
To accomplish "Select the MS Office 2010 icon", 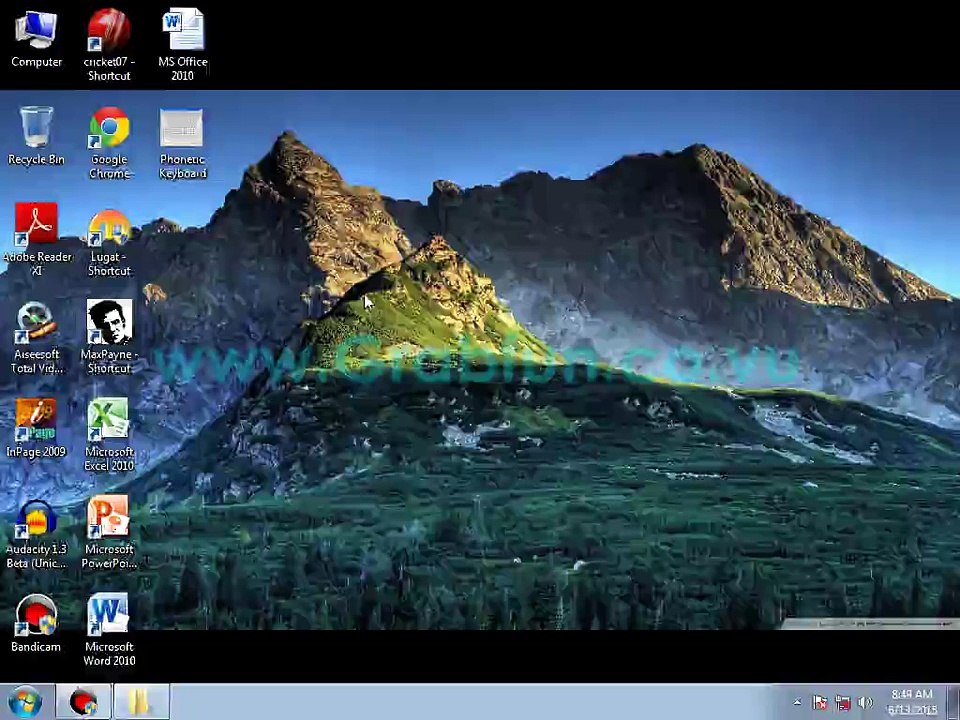I will click(x=182, y=45).
